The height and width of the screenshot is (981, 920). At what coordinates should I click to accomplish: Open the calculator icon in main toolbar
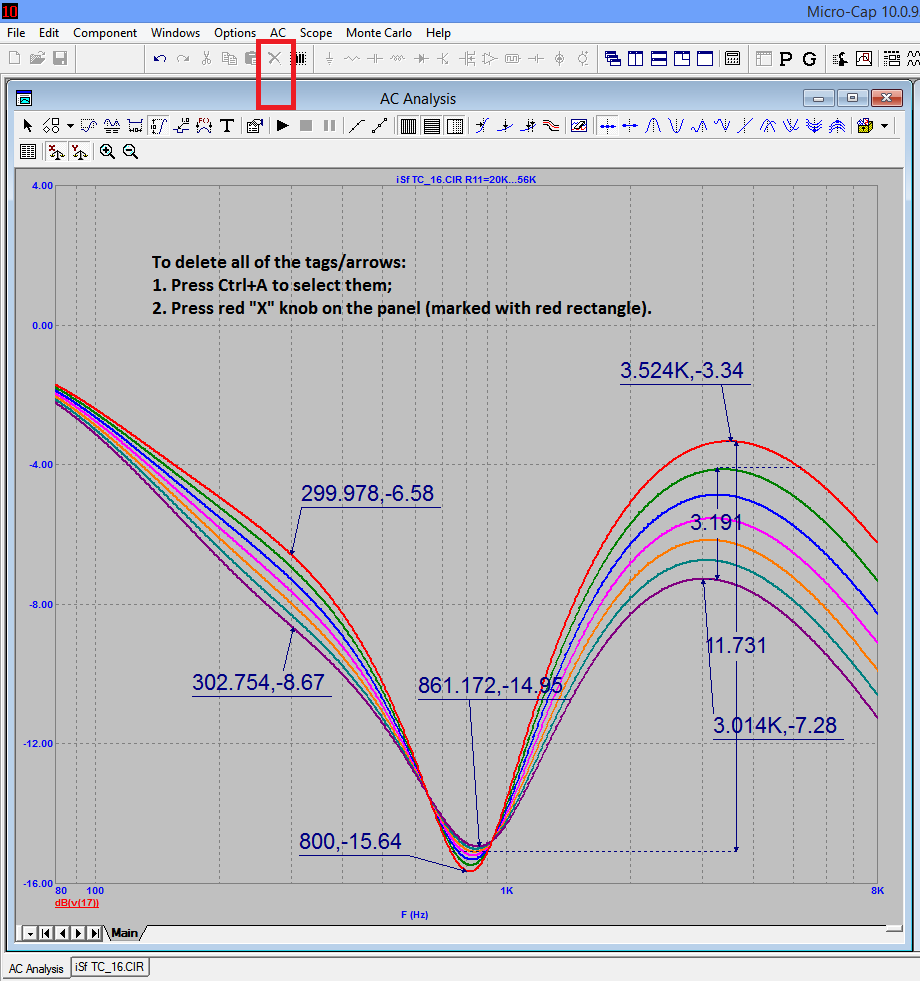point(732,59)
